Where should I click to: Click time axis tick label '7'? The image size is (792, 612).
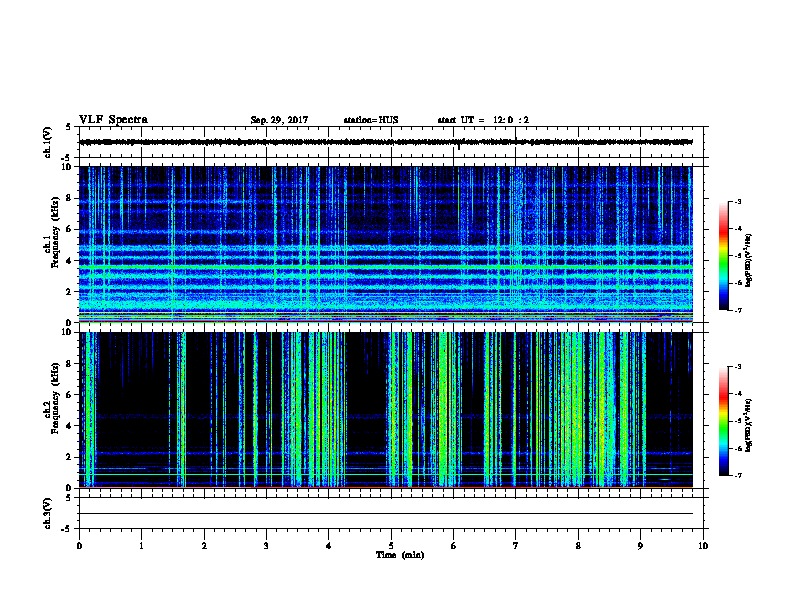pos(516,546)
